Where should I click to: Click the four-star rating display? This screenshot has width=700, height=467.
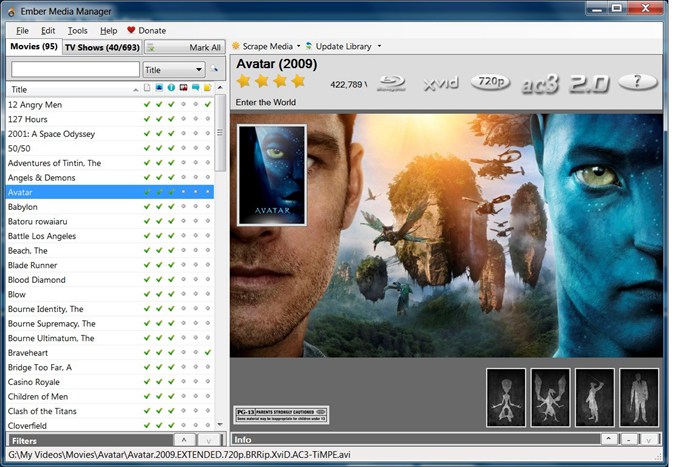(271, 81)
